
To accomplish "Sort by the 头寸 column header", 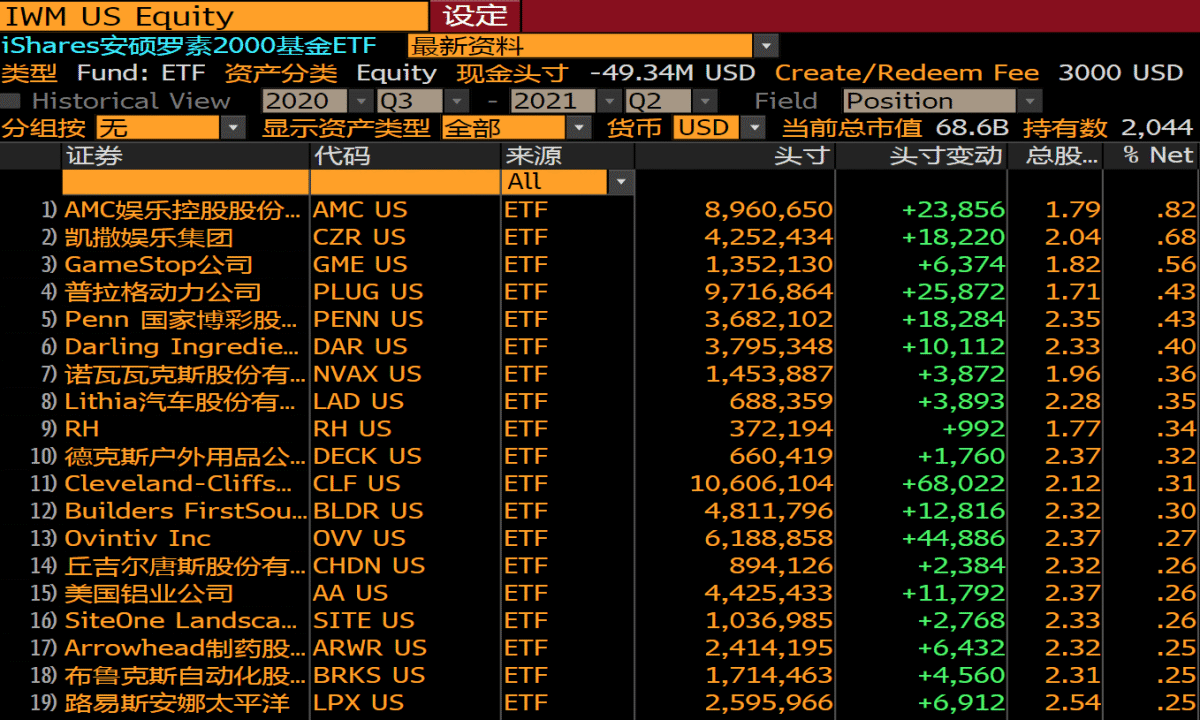I will (735, 155).
